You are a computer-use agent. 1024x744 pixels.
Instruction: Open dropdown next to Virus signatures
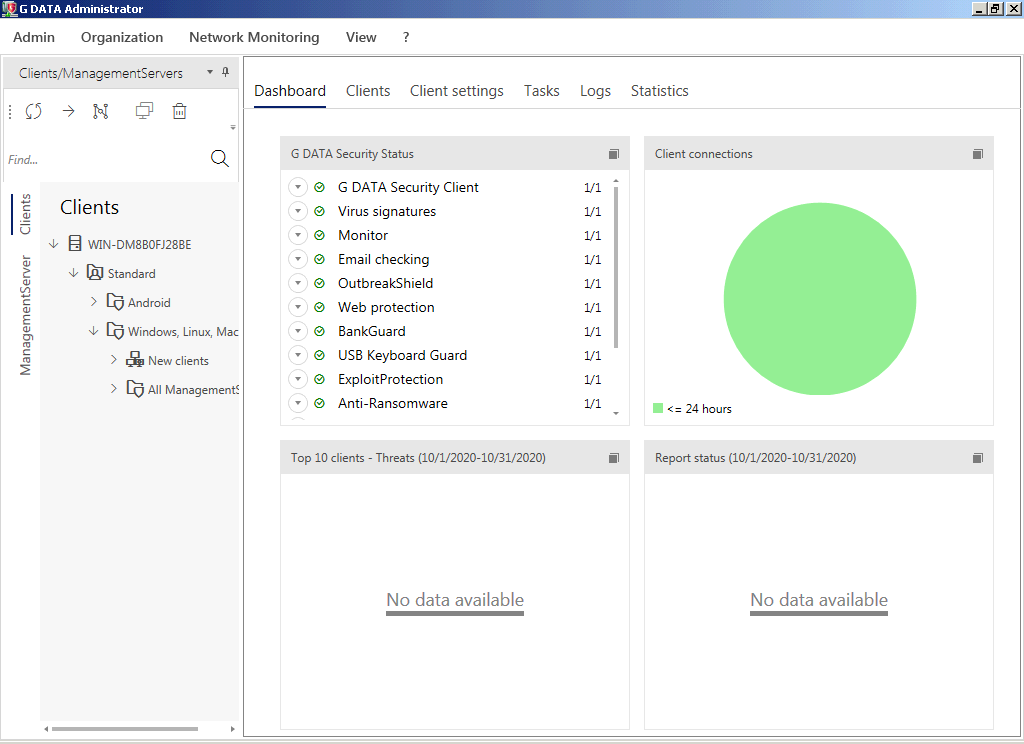[x=297, y=211]
